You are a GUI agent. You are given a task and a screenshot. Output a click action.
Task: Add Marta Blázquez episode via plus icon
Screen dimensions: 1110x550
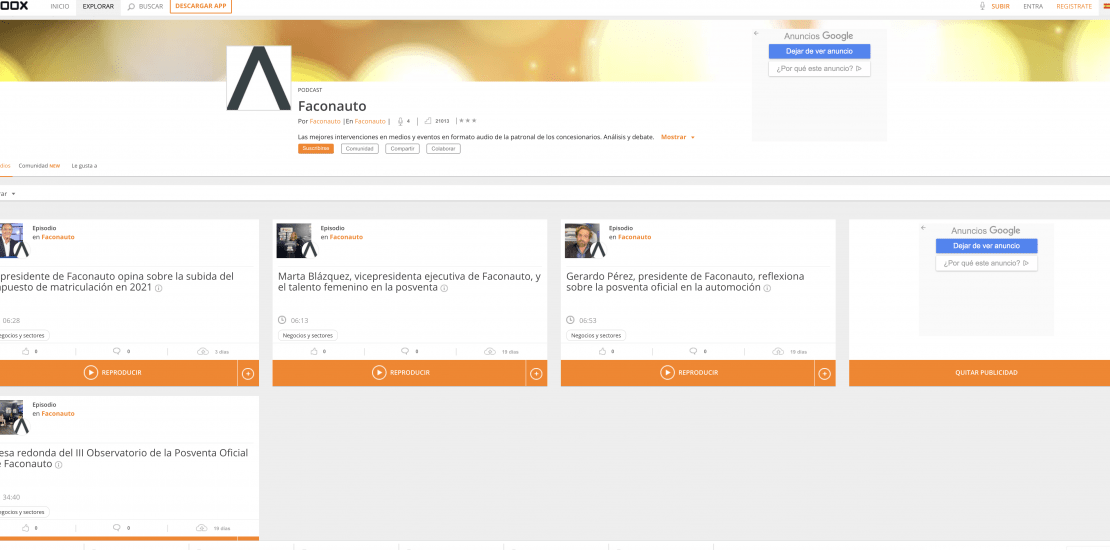[536, 374]
